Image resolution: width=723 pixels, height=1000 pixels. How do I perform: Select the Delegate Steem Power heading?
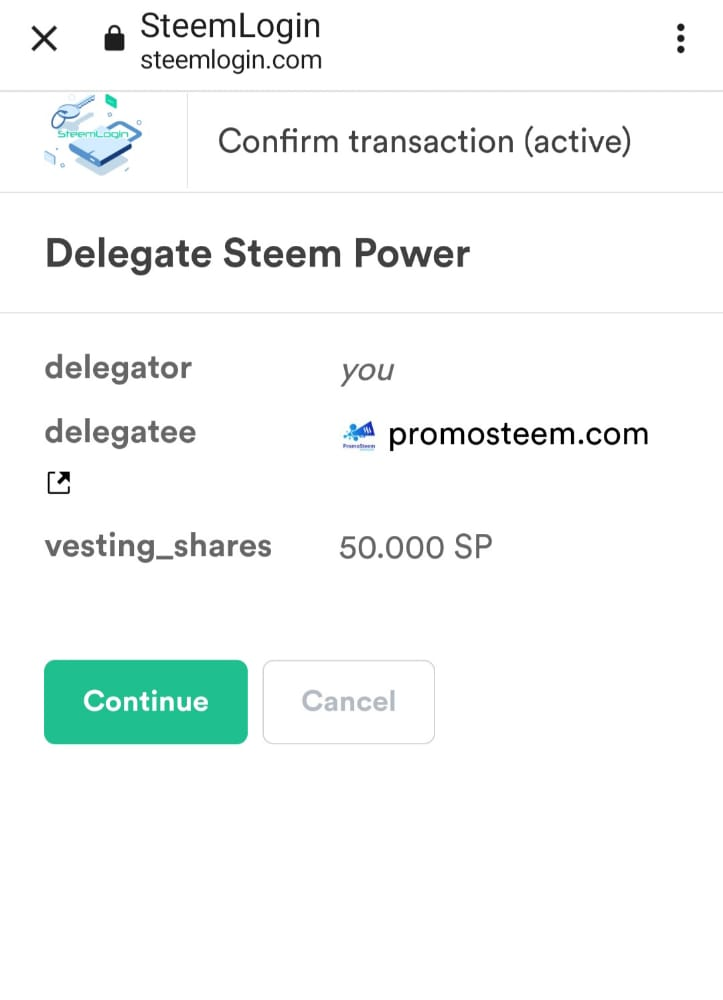[257, 253]
